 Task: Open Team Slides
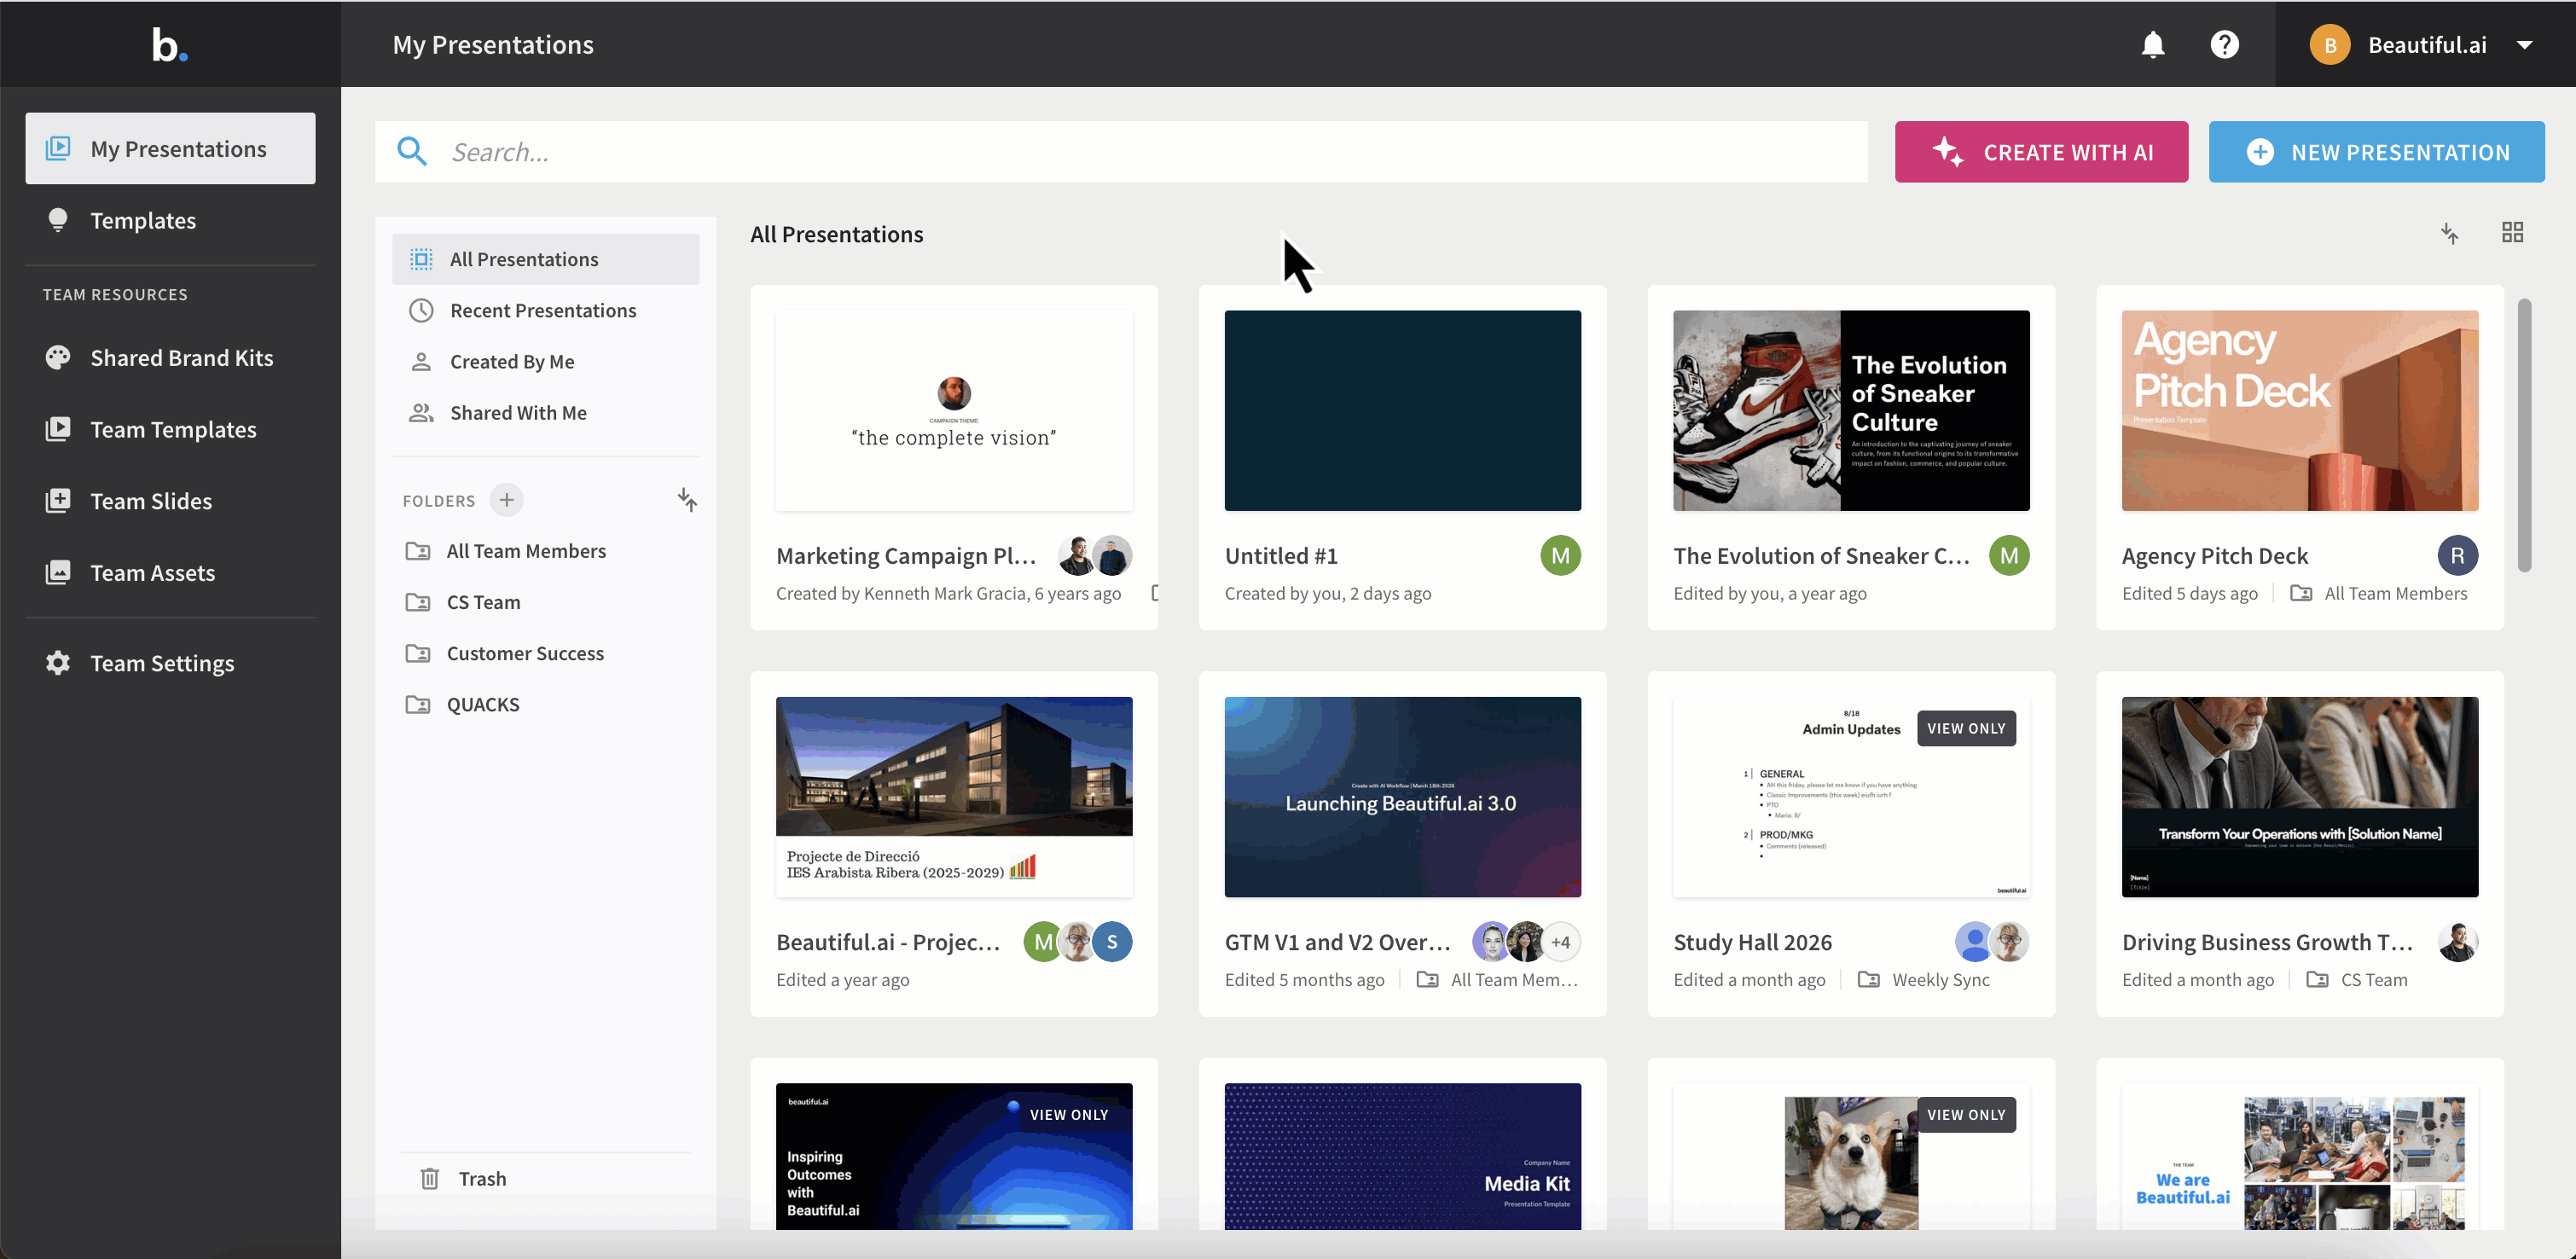(x=170, y=501)
